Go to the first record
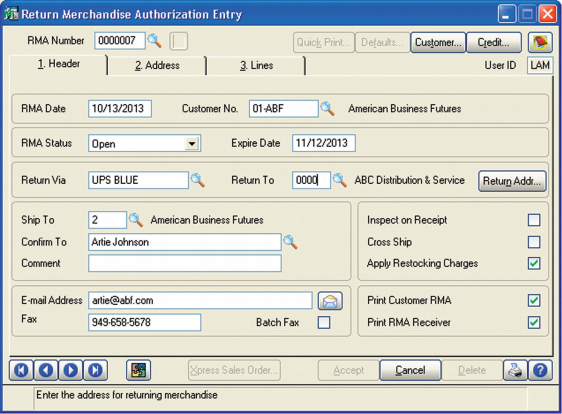The width and height of the screenshot is (562, 414). coord(21,370)
